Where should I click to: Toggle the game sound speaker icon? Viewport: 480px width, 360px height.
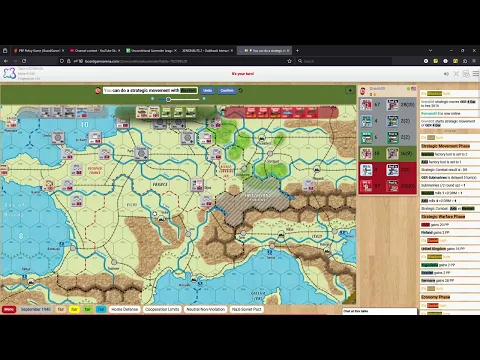[446, 74]
